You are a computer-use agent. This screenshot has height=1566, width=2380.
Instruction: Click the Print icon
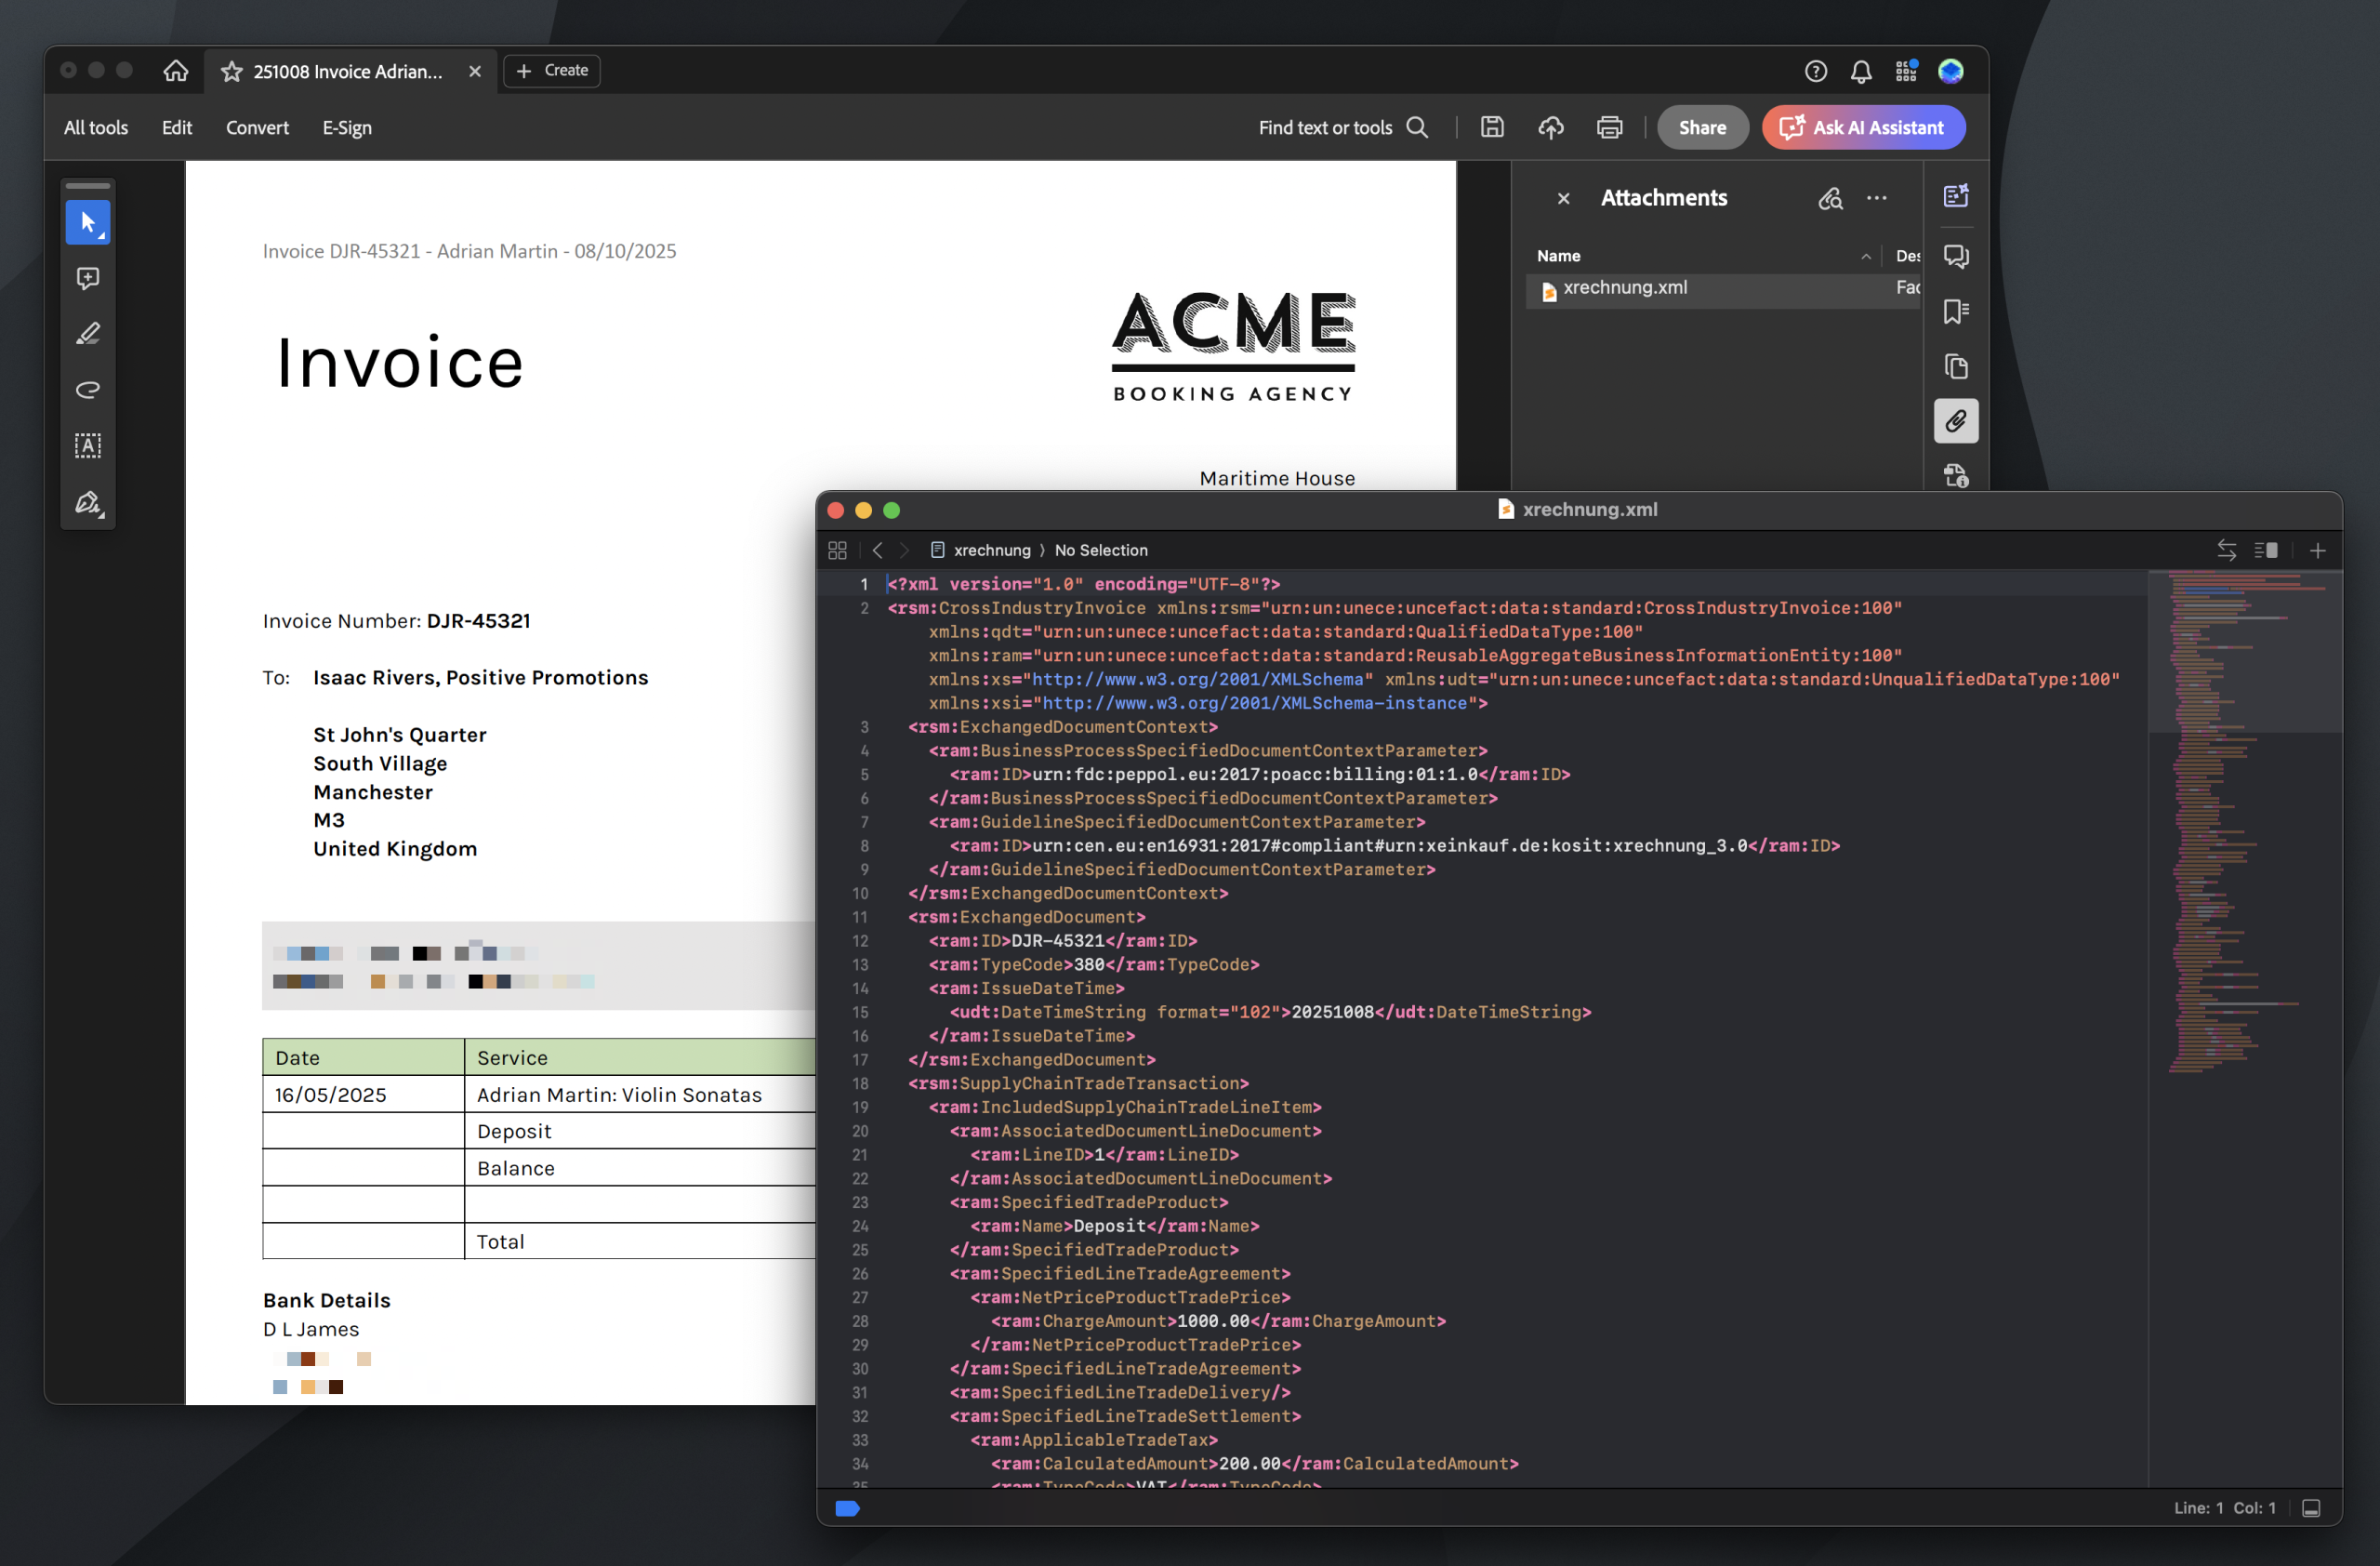point(1609,127)
